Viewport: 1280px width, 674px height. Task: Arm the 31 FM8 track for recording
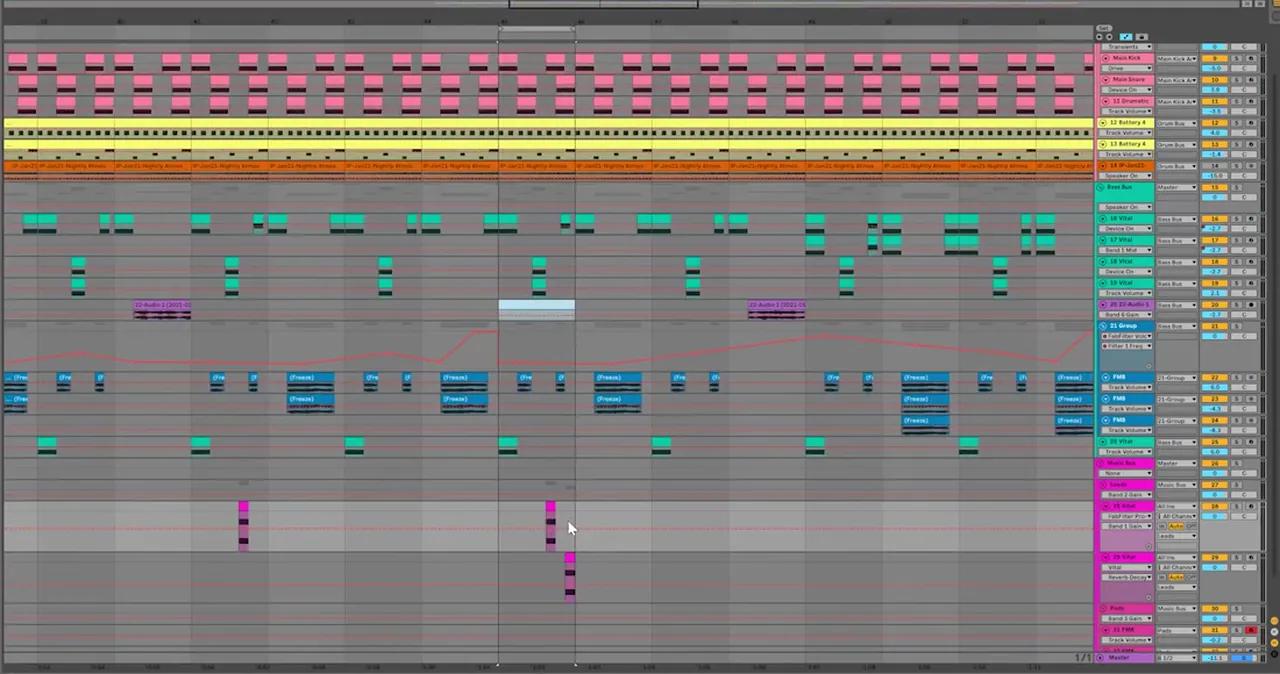coord(1250,630)
